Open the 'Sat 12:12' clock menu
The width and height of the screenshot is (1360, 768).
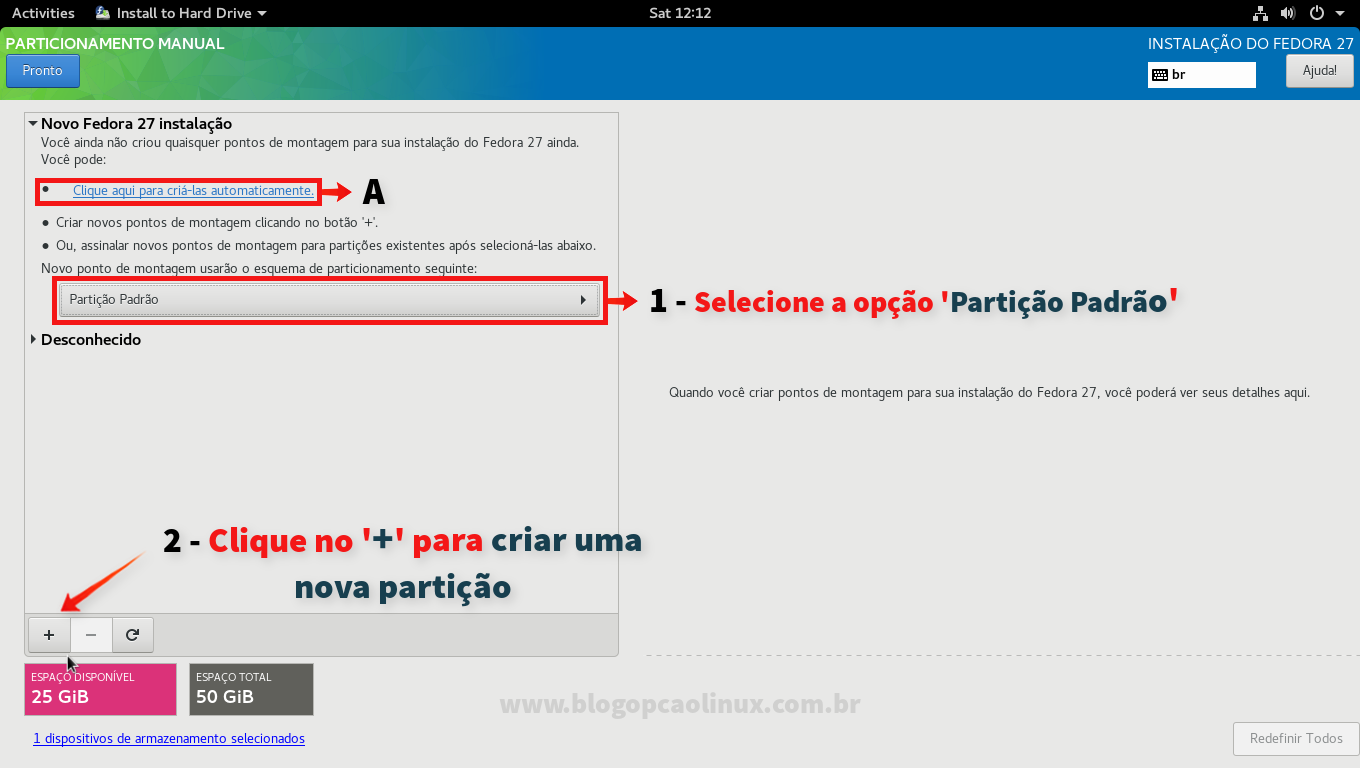click(679, 13)
